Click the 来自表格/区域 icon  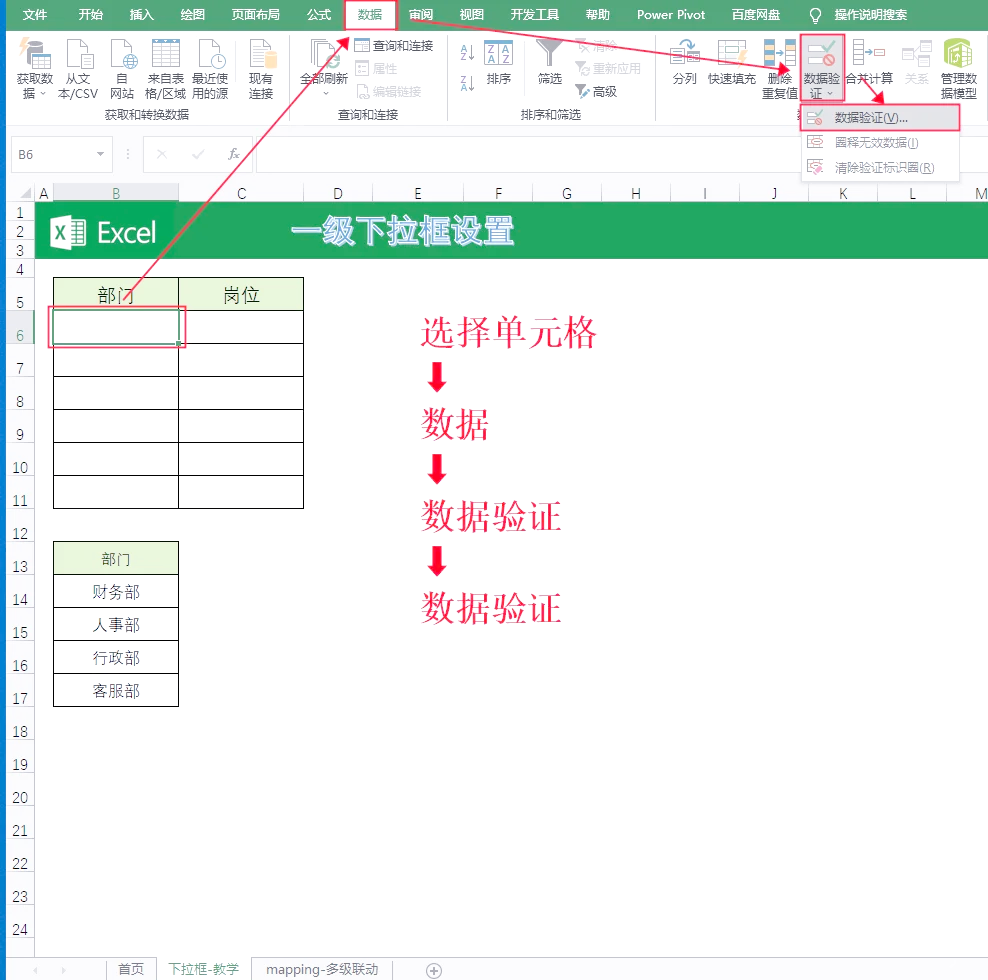[x=166, y=54]
